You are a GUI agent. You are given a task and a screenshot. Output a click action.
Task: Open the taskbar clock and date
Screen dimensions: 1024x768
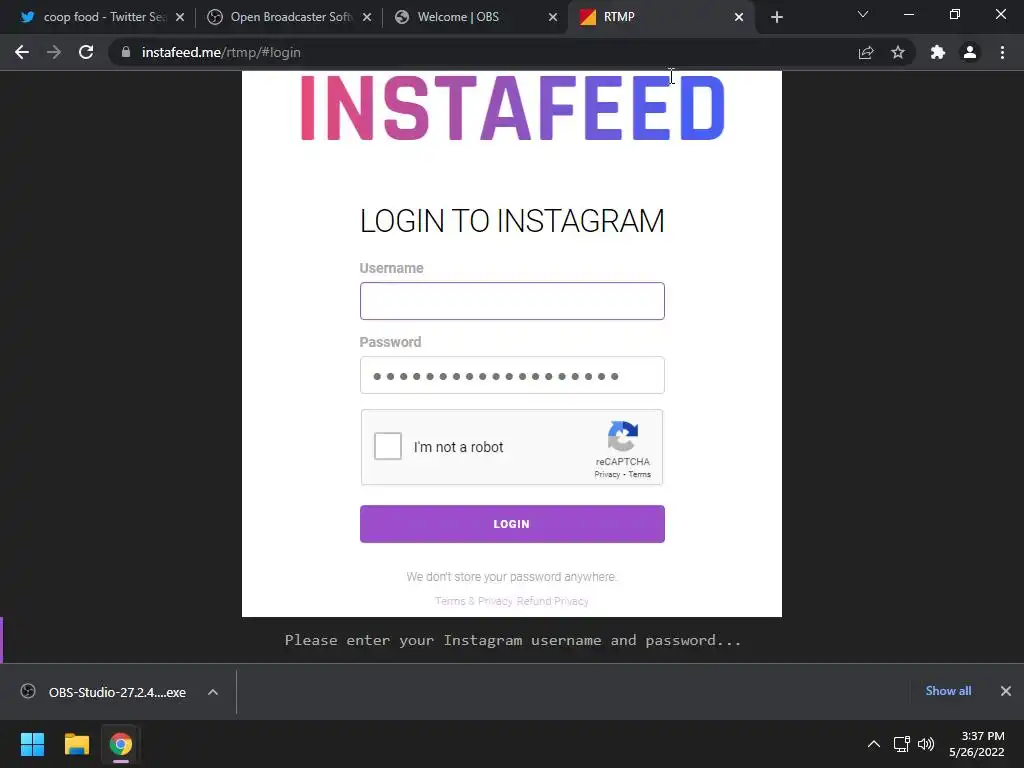tap(976, 744)
